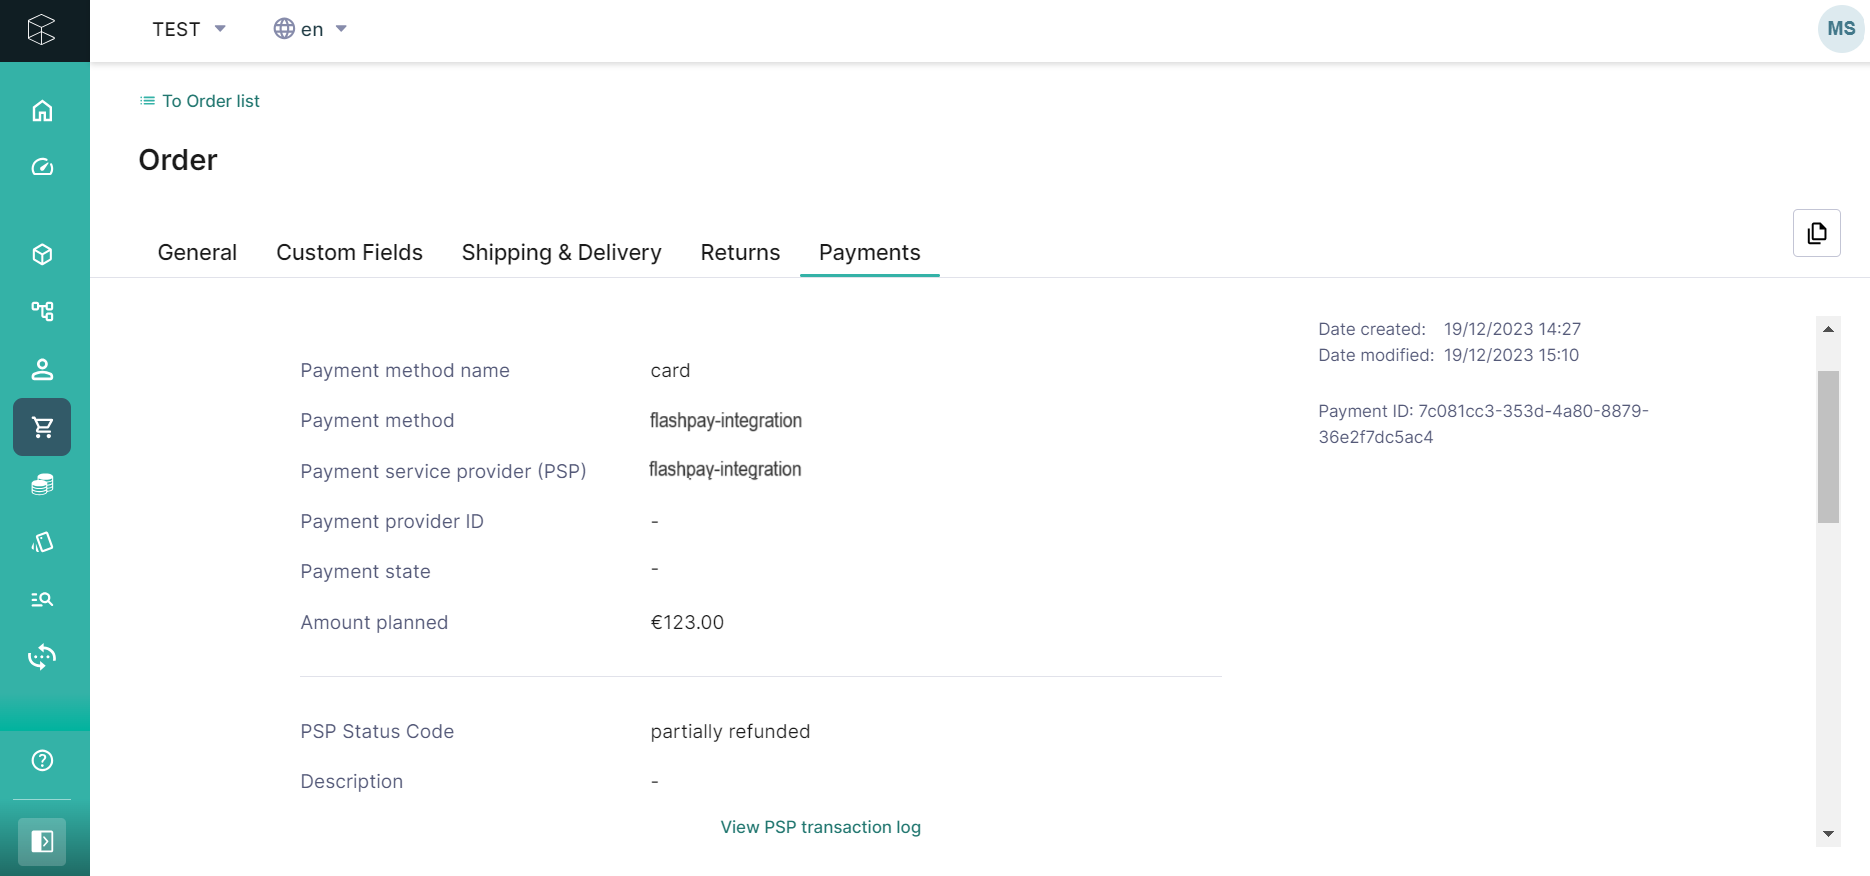Click the vertical scrollbar thumb
Viewport: 1870px width, 876px height.
point(1828,446)
